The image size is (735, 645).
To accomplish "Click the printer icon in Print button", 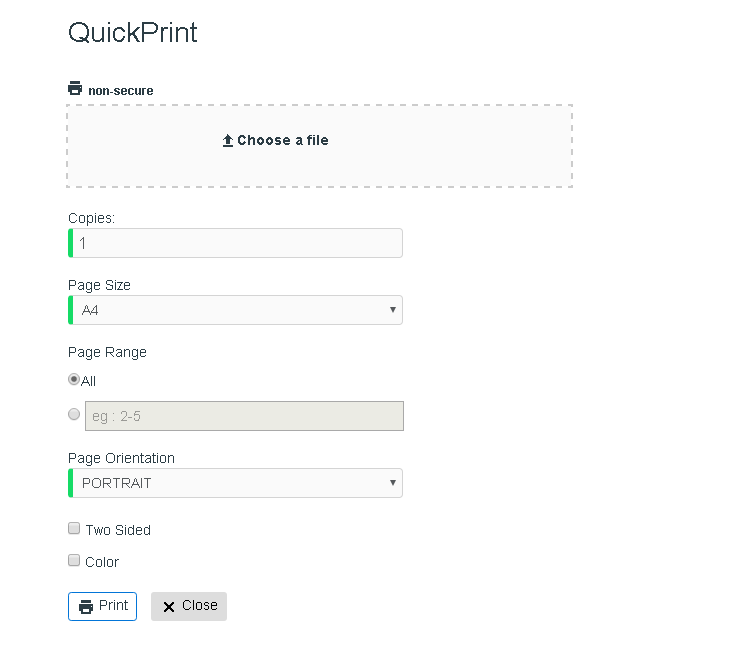I will [x=86, y=607].
